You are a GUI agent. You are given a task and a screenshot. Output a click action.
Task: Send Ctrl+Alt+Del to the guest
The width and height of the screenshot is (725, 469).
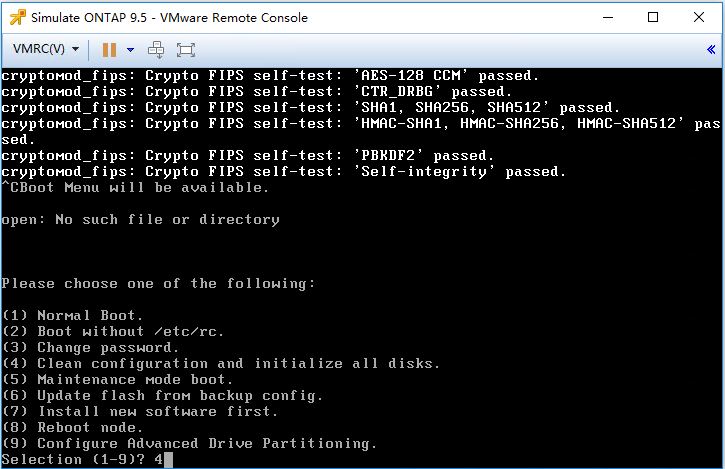tap(156, 49)
